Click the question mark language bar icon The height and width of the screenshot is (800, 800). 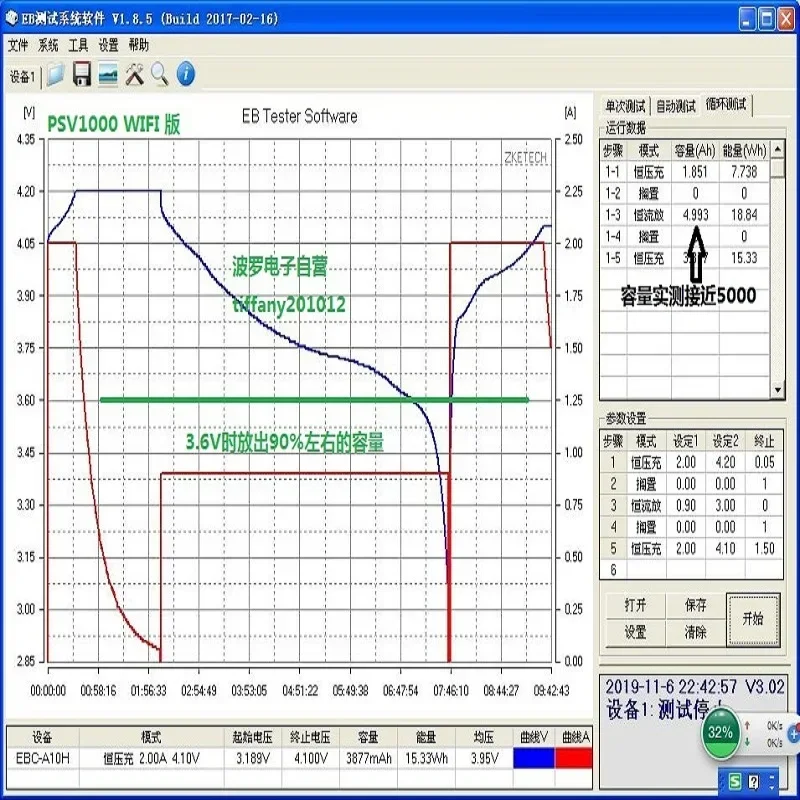click(x=753, y=780)
